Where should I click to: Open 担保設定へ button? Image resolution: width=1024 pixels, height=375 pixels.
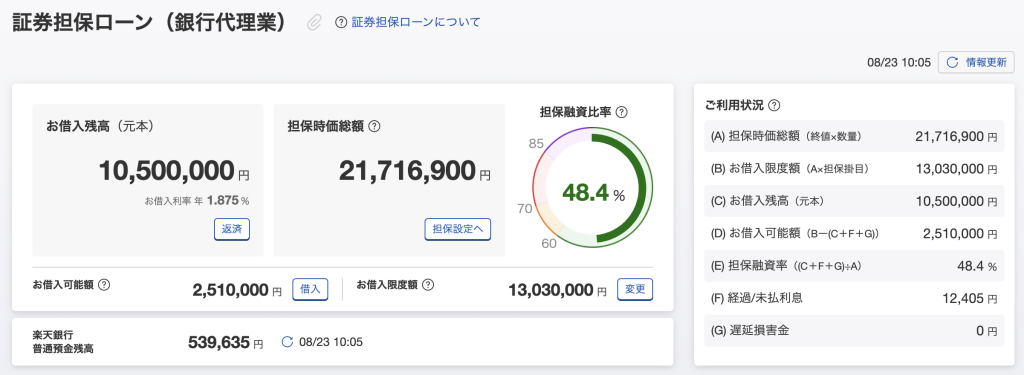pos(458,229)
